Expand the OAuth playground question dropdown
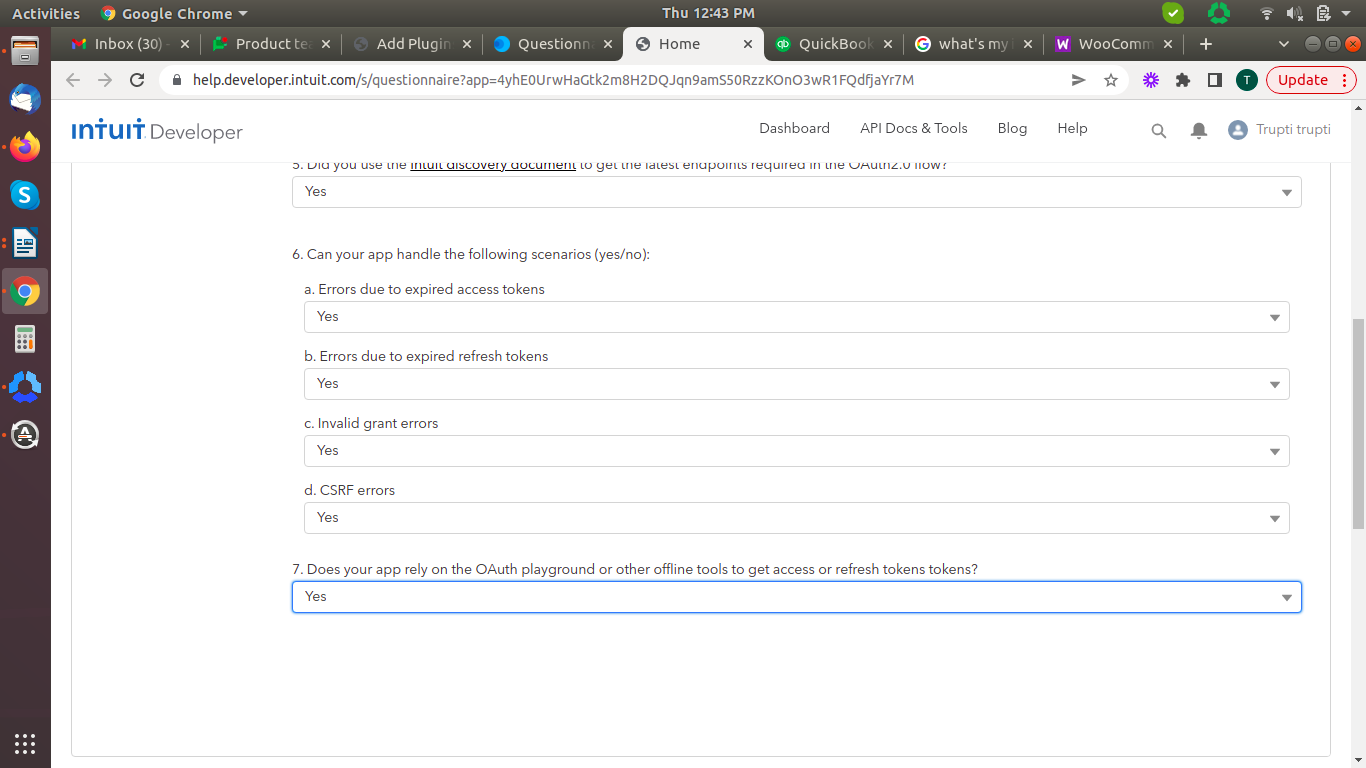The height and width of the screenshot is (768, 1366). tap(796, 597)
